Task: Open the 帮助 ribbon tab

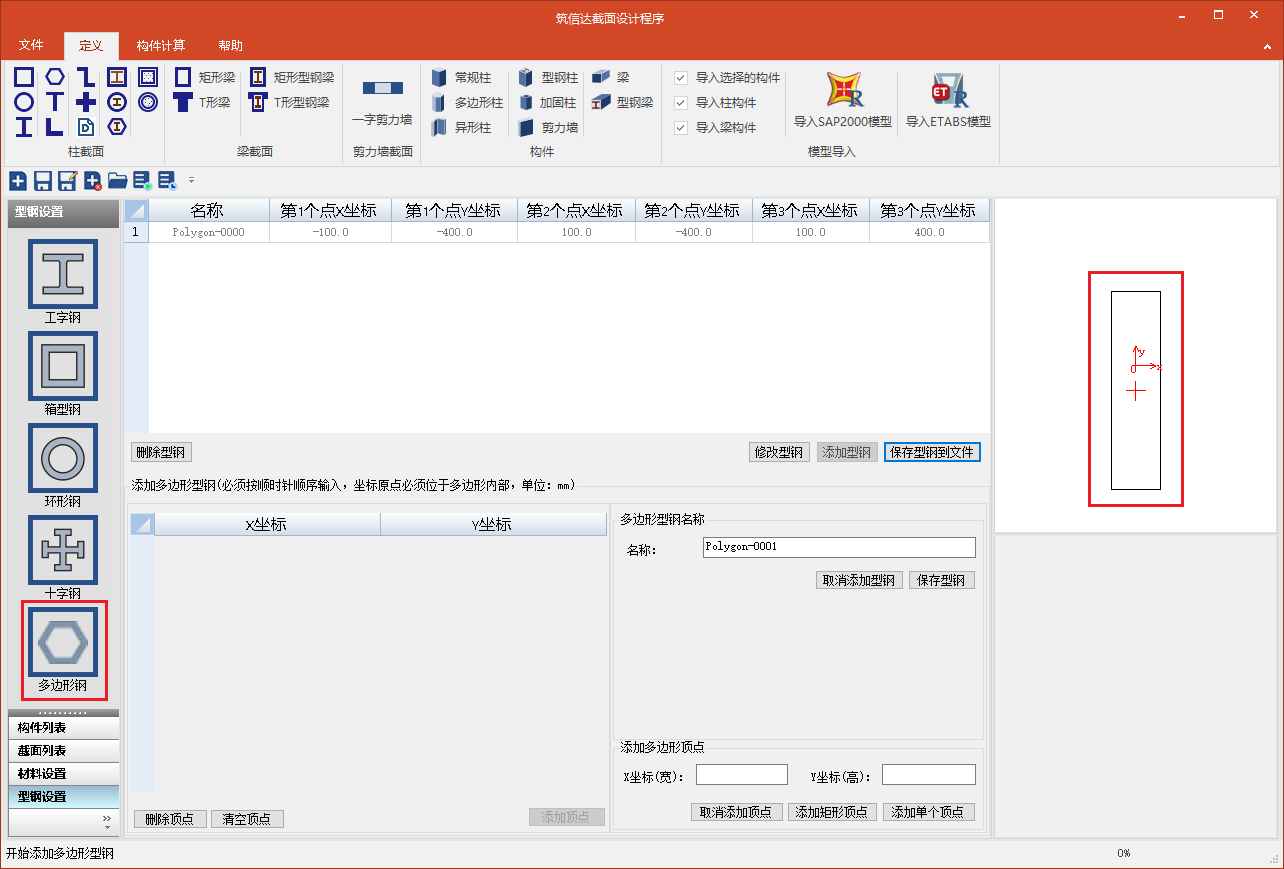Action: coord(230,46)
